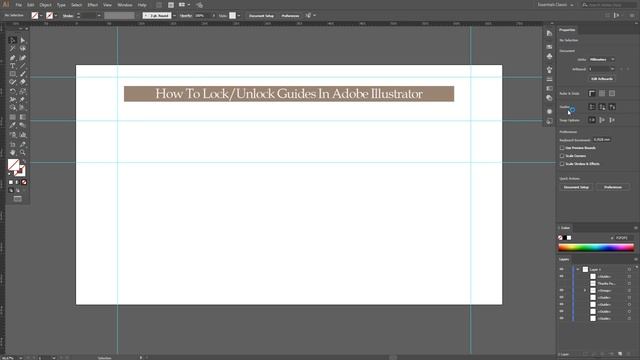
Task: Collapse the Layer 1 disclosure arrow
Action: (578, 269)
